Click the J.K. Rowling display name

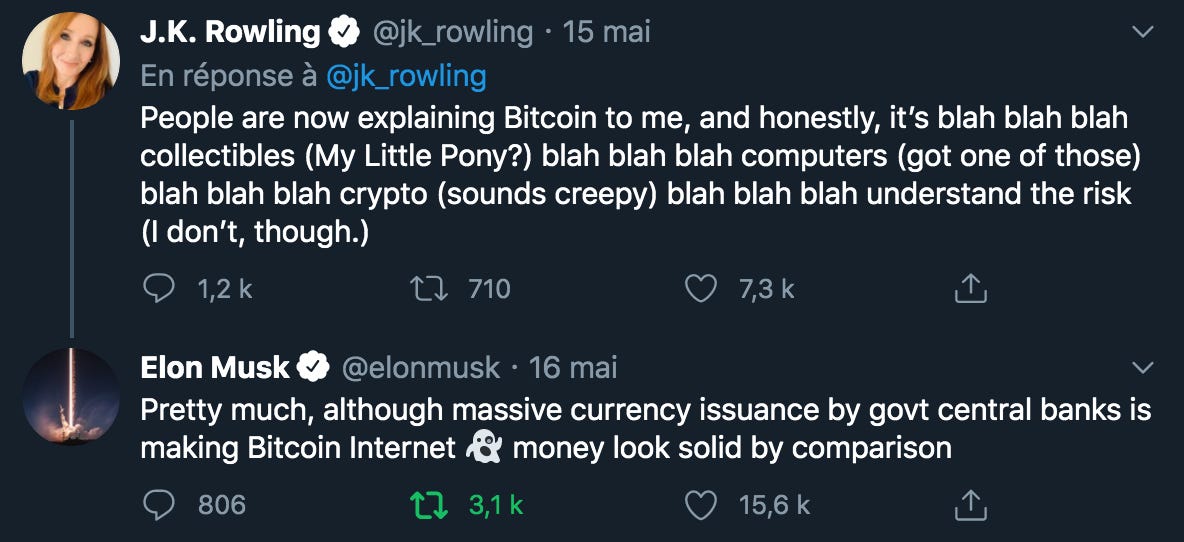tap(230, 32)
